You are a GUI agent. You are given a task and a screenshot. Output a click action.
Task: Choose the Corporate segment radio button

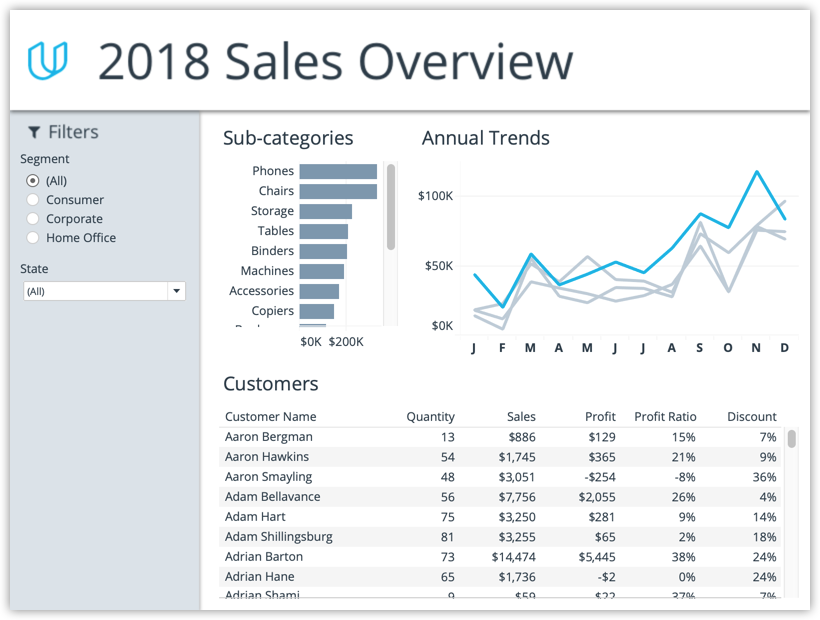pos(33,219)
